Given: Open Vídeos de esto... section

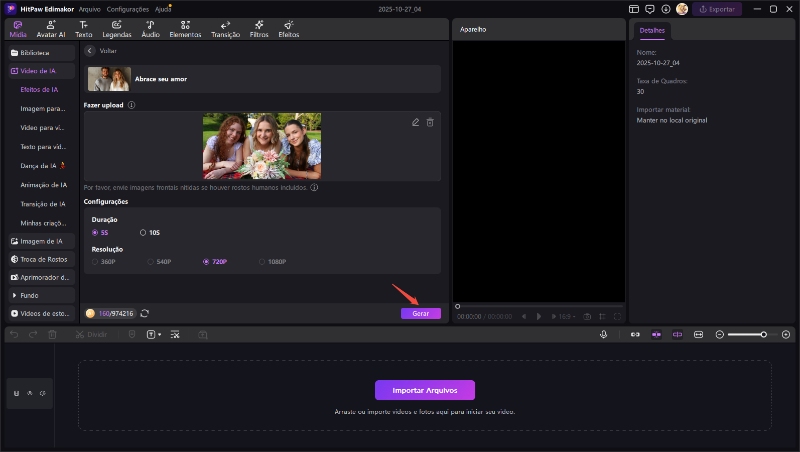Looking at the screenshot, I should tap(42, 313).
